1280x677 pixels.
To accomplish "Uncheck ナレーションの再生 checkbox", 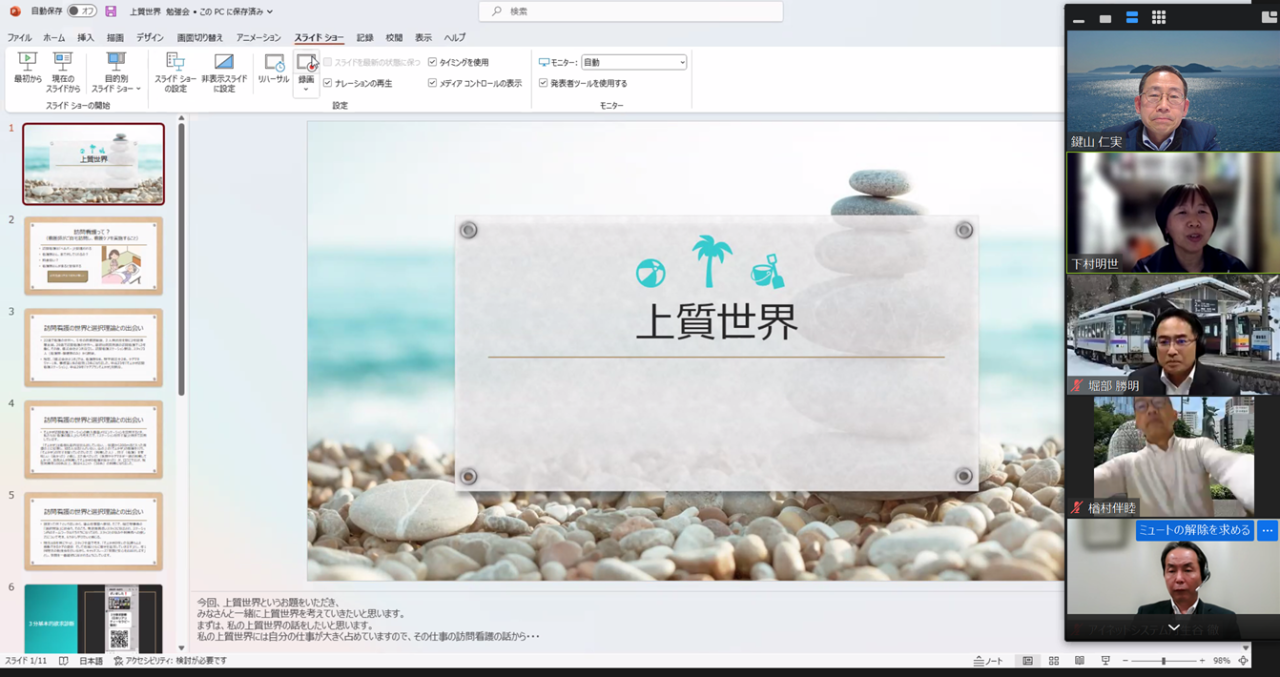I will pos(327,83).
